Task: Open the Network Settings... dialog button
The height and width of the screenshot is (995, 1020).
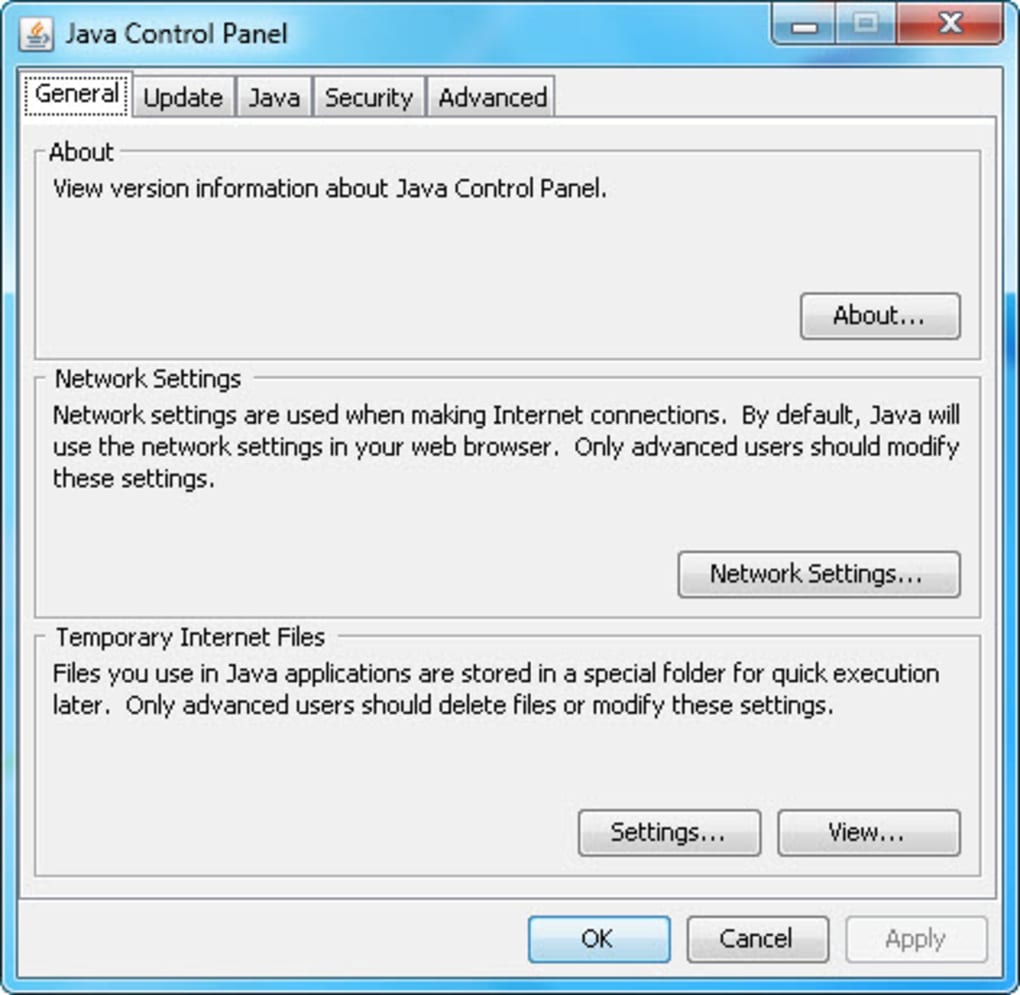Action: click(x=819, y=574)
